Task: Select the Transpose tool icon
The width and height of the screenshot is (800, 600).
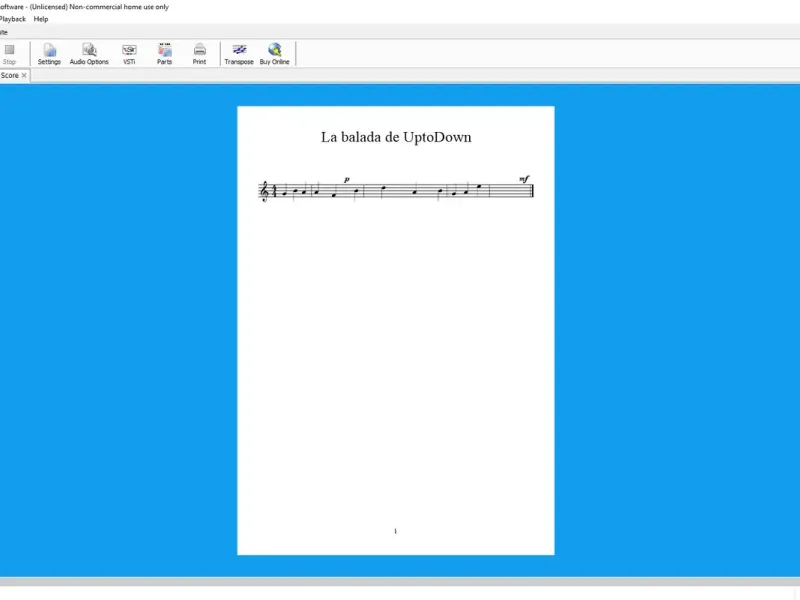Action: pos(239,54)
